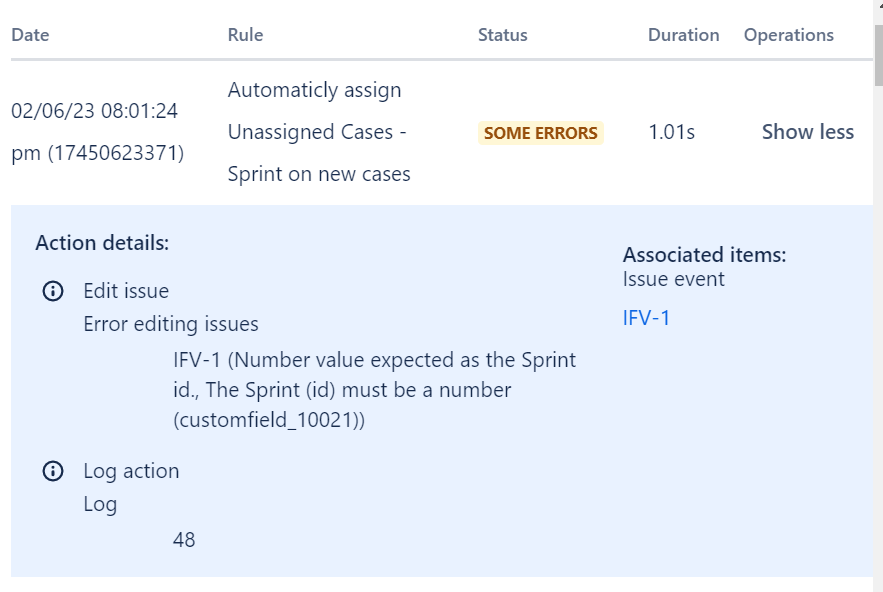883x592 pixels.
Task: Click the Rule column header
Action: point(246,35)
